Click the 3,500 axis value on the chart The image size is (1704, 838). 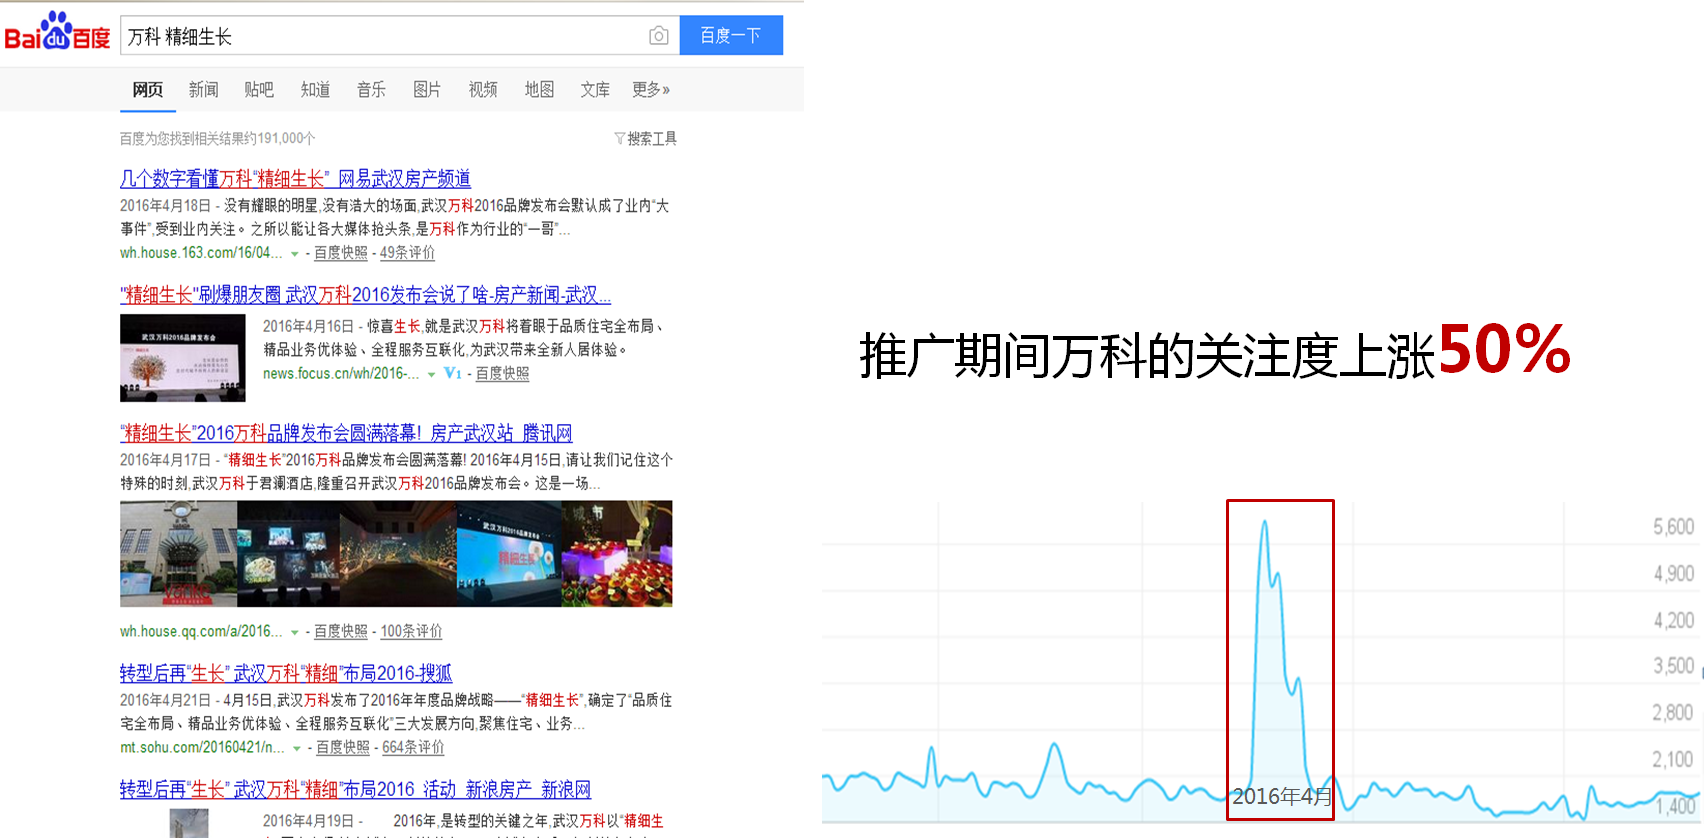(x=1673, y=666)
